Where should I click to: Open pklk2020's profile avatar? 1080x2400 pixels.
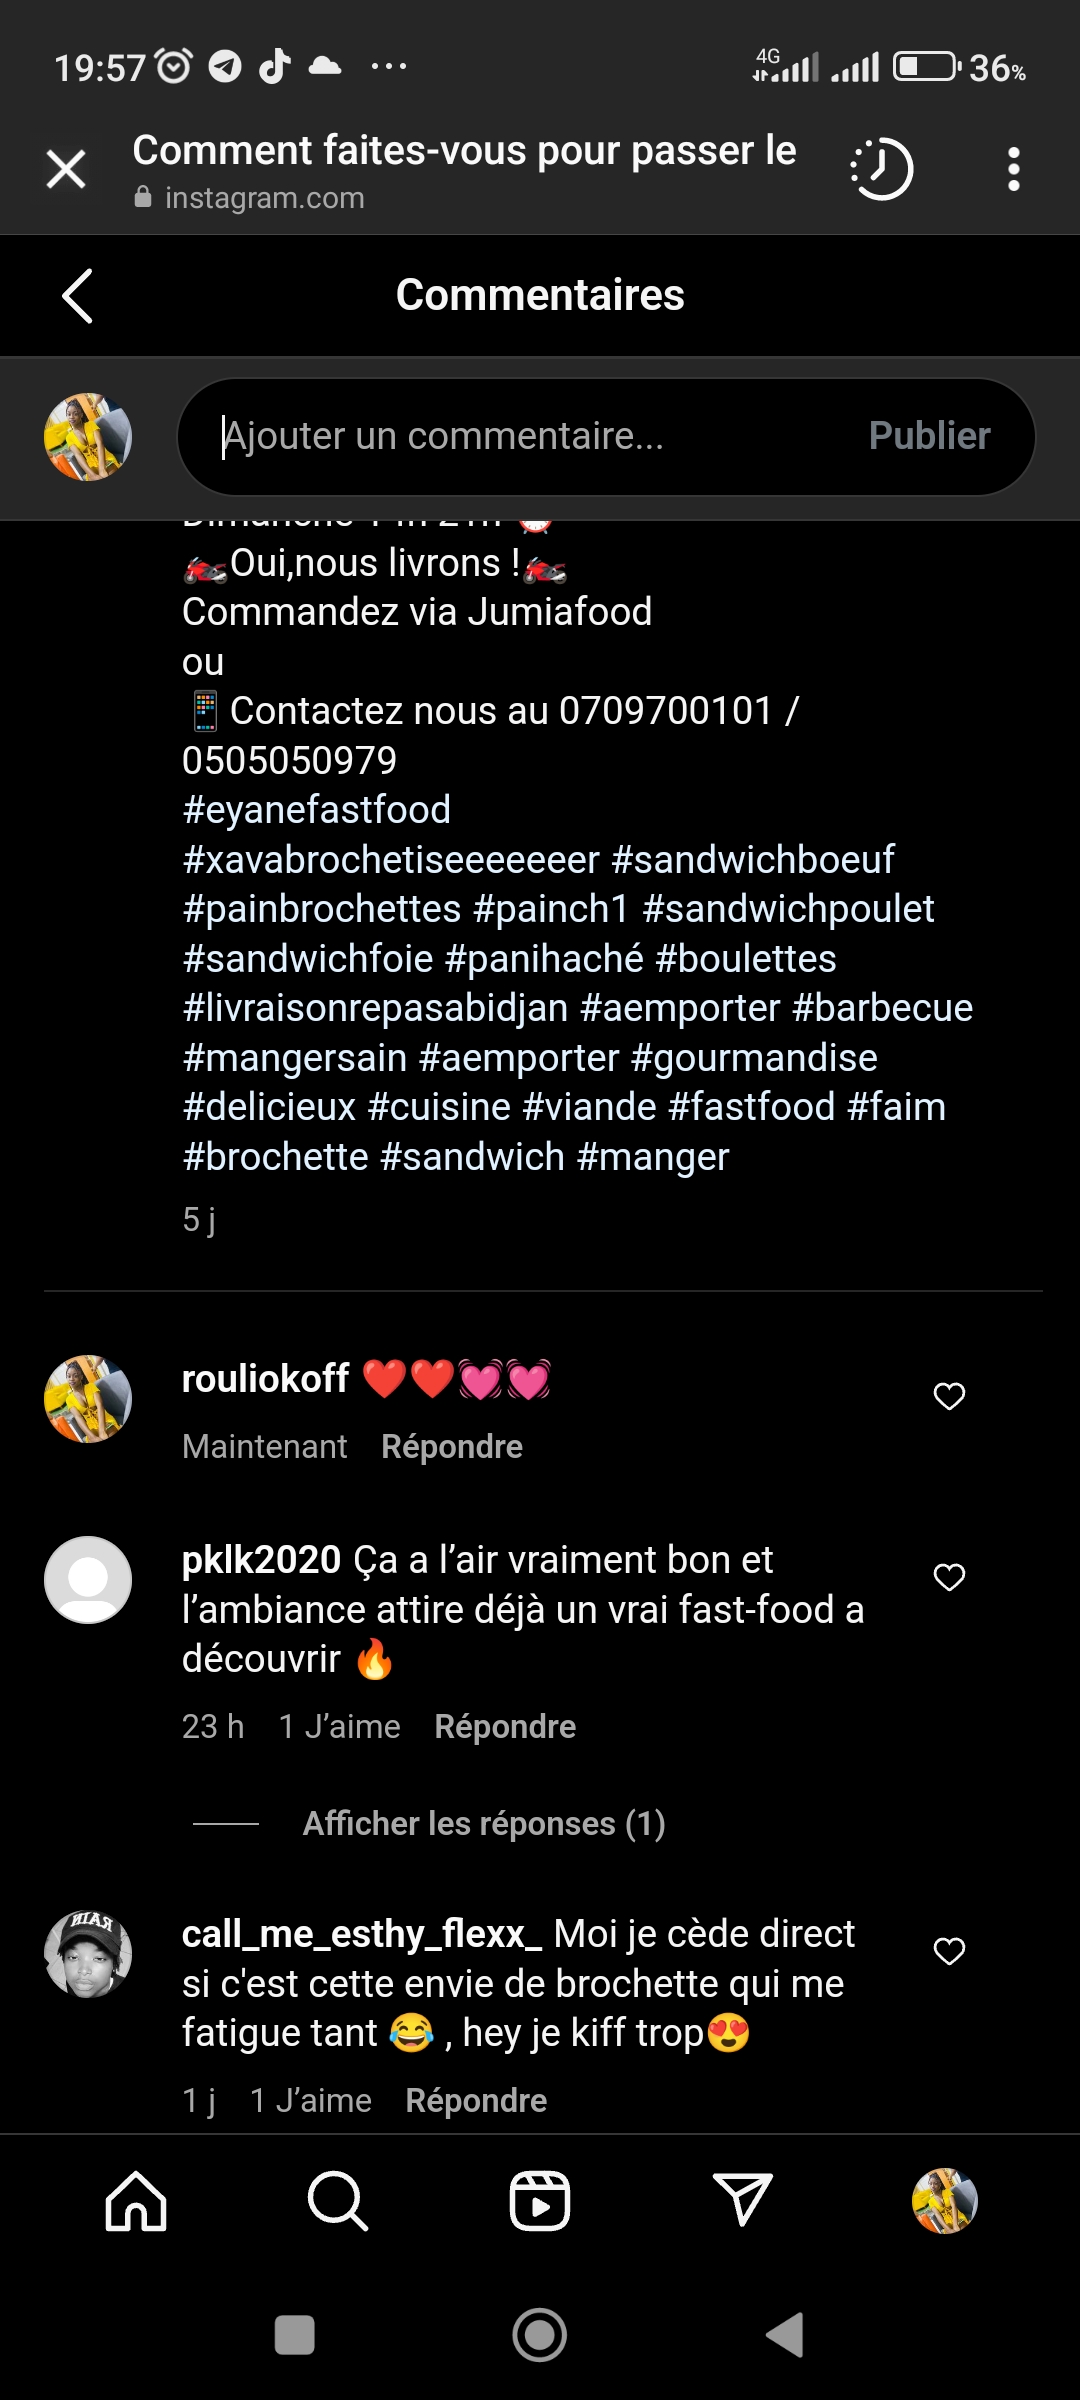(88, 1580)
